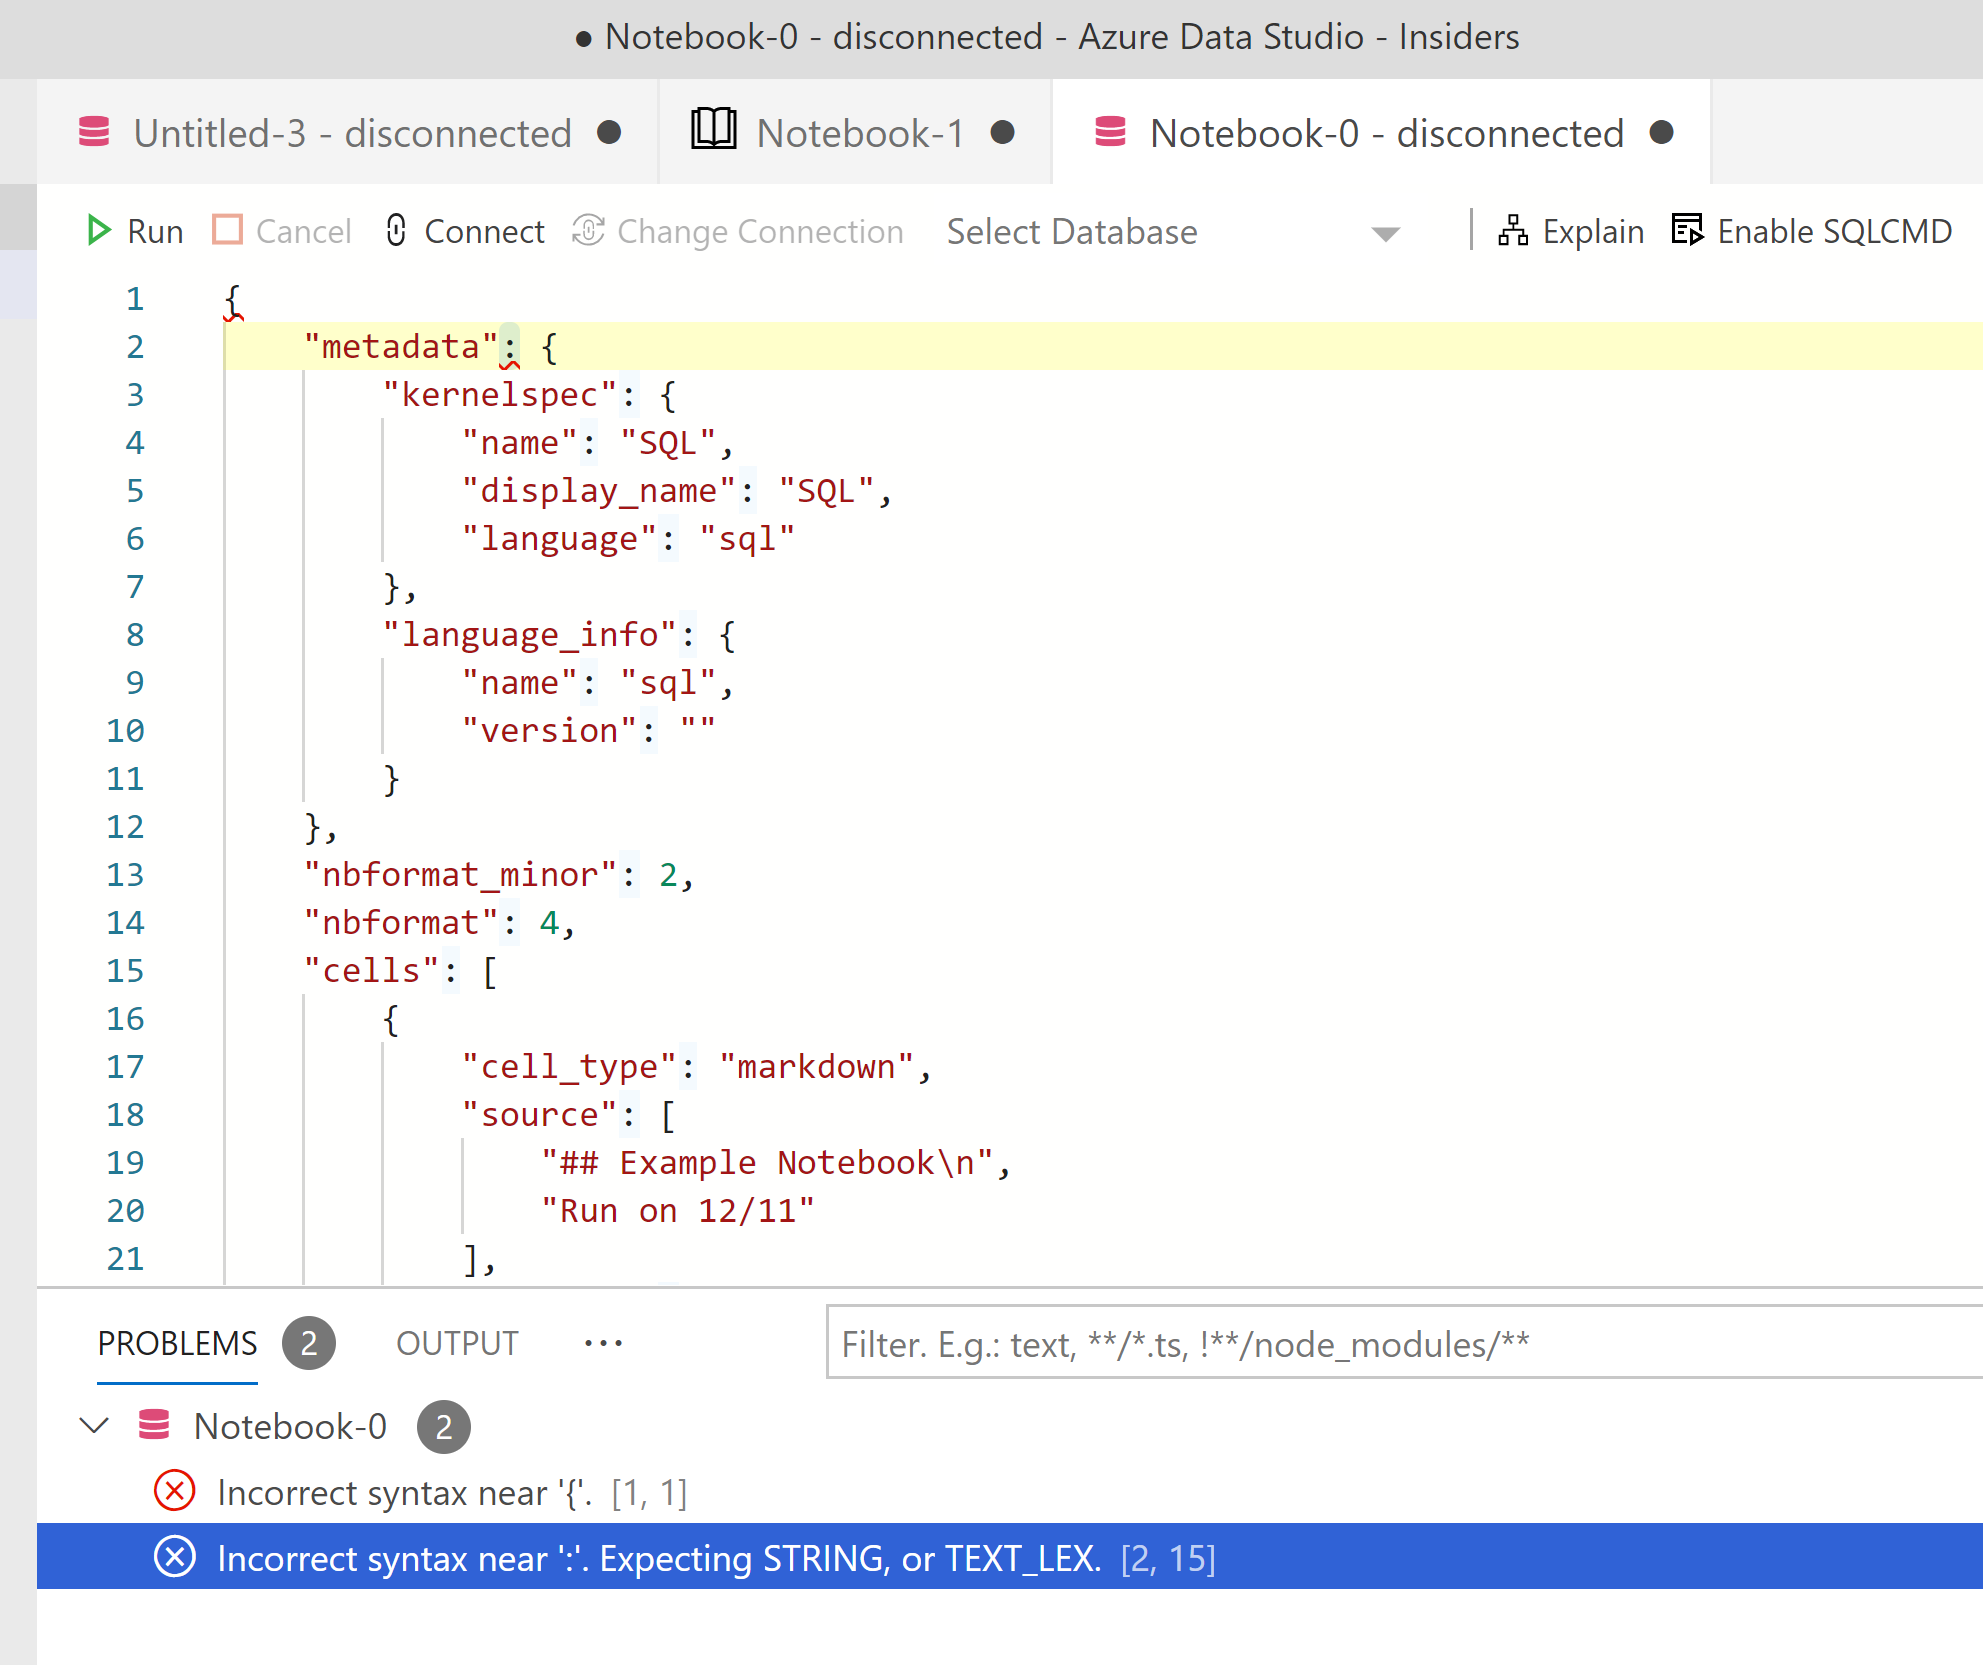Screen dimensions: 1983x1665
Task: Open the Select Database dropdown
Action: 1384,233
